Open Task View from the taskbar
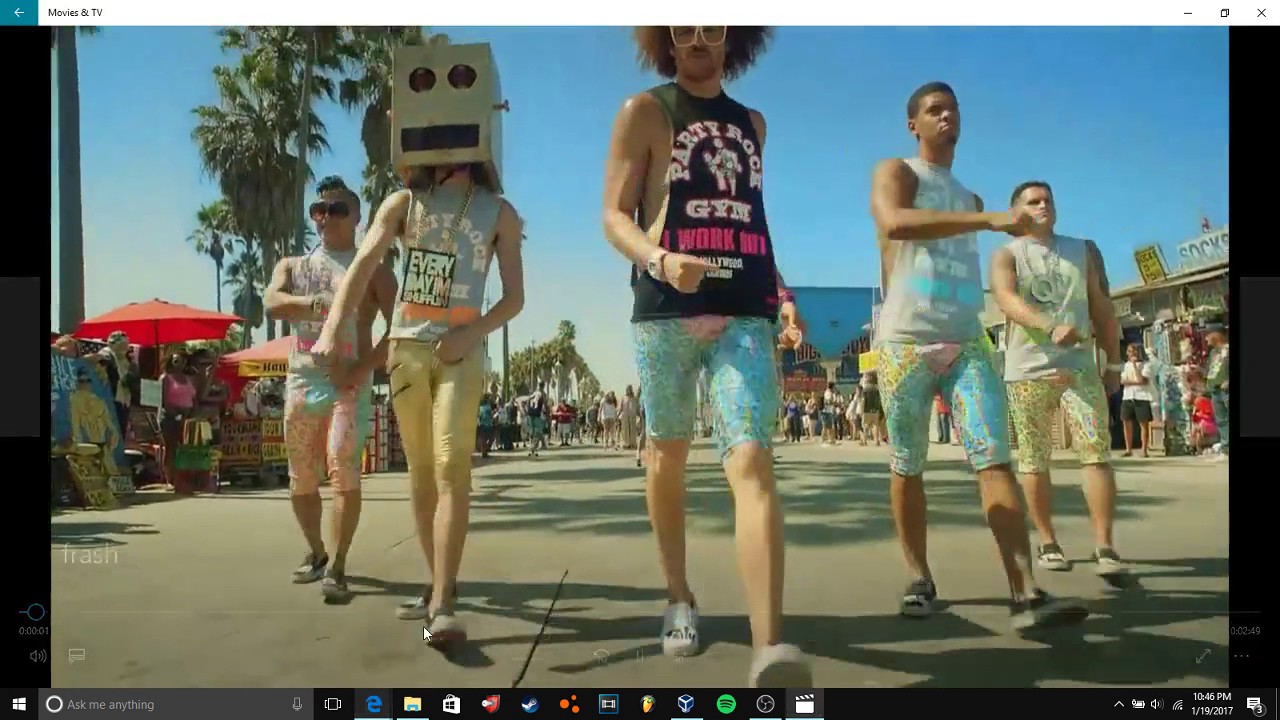1280x720 pixels. click(x=333, y=704)
